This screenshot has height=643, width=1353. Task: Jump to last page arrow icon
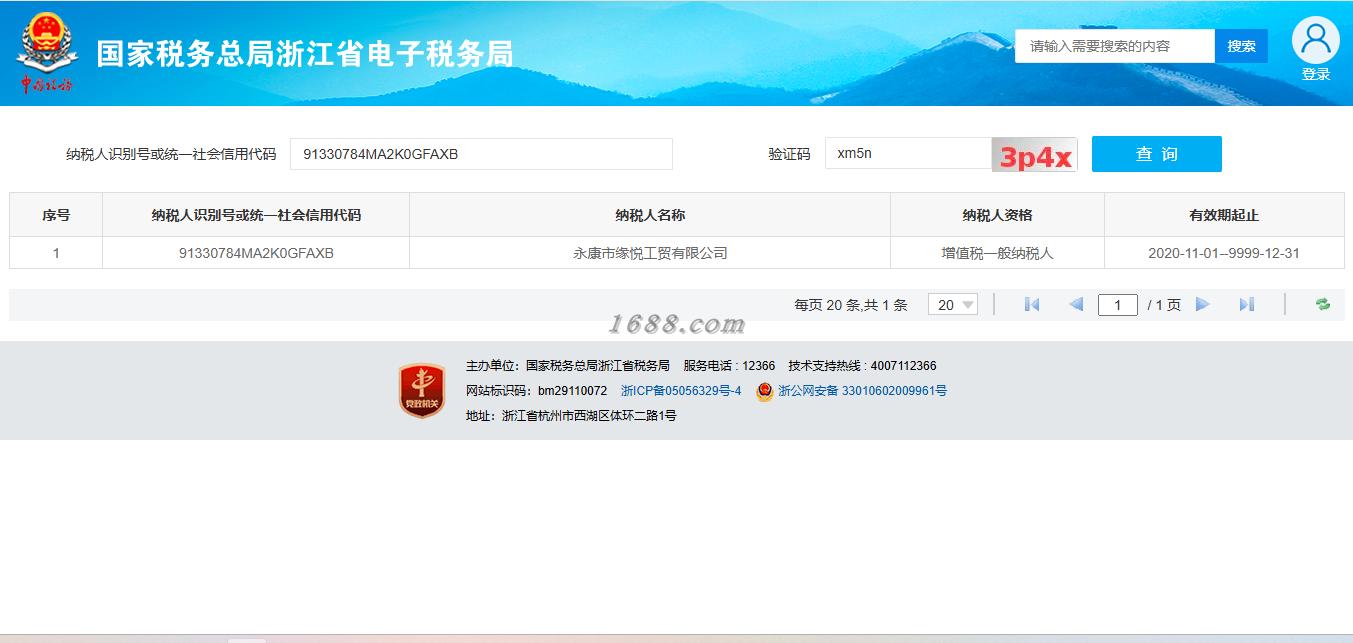[x=1246, y=305]
